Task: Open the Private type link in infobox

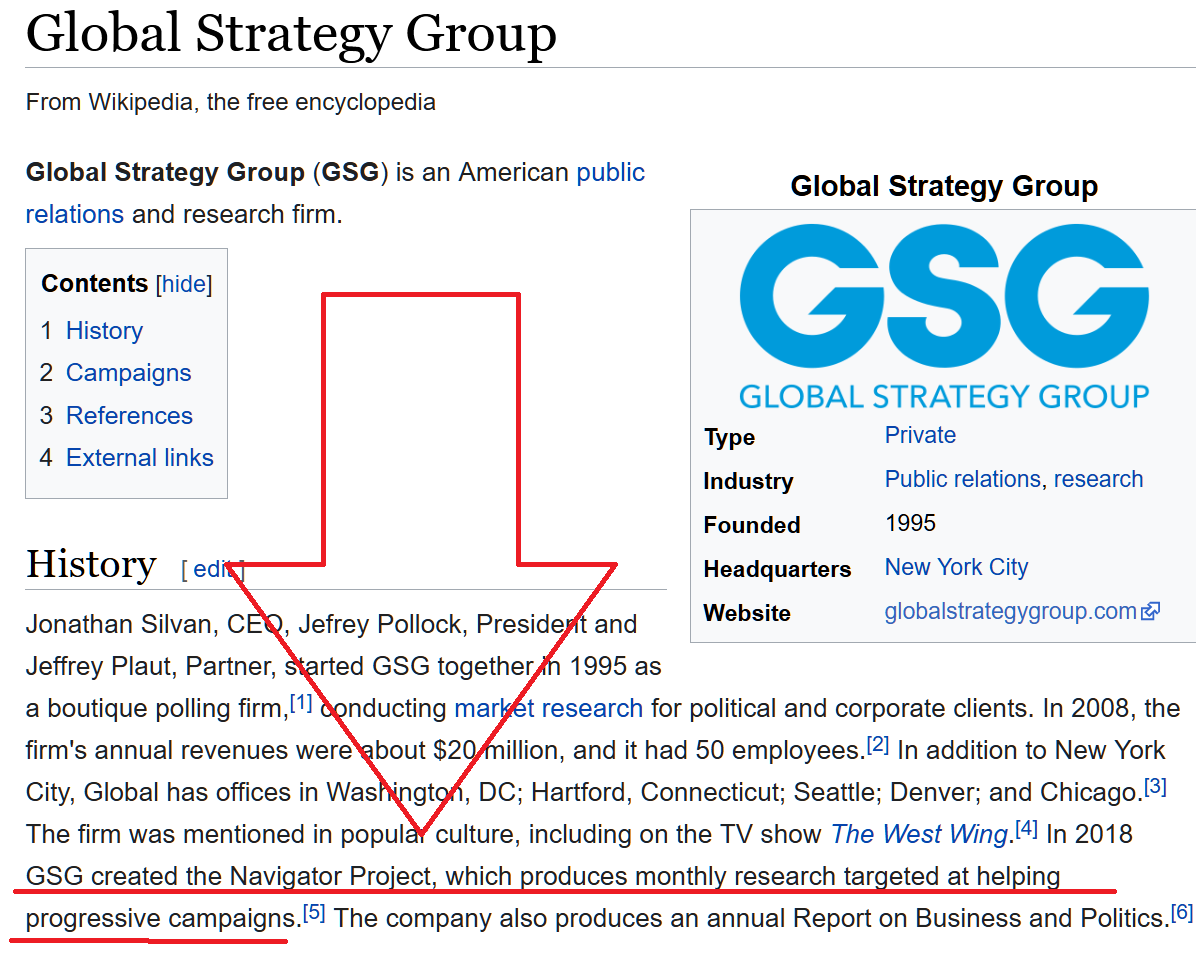Action: tap(920, 435)
